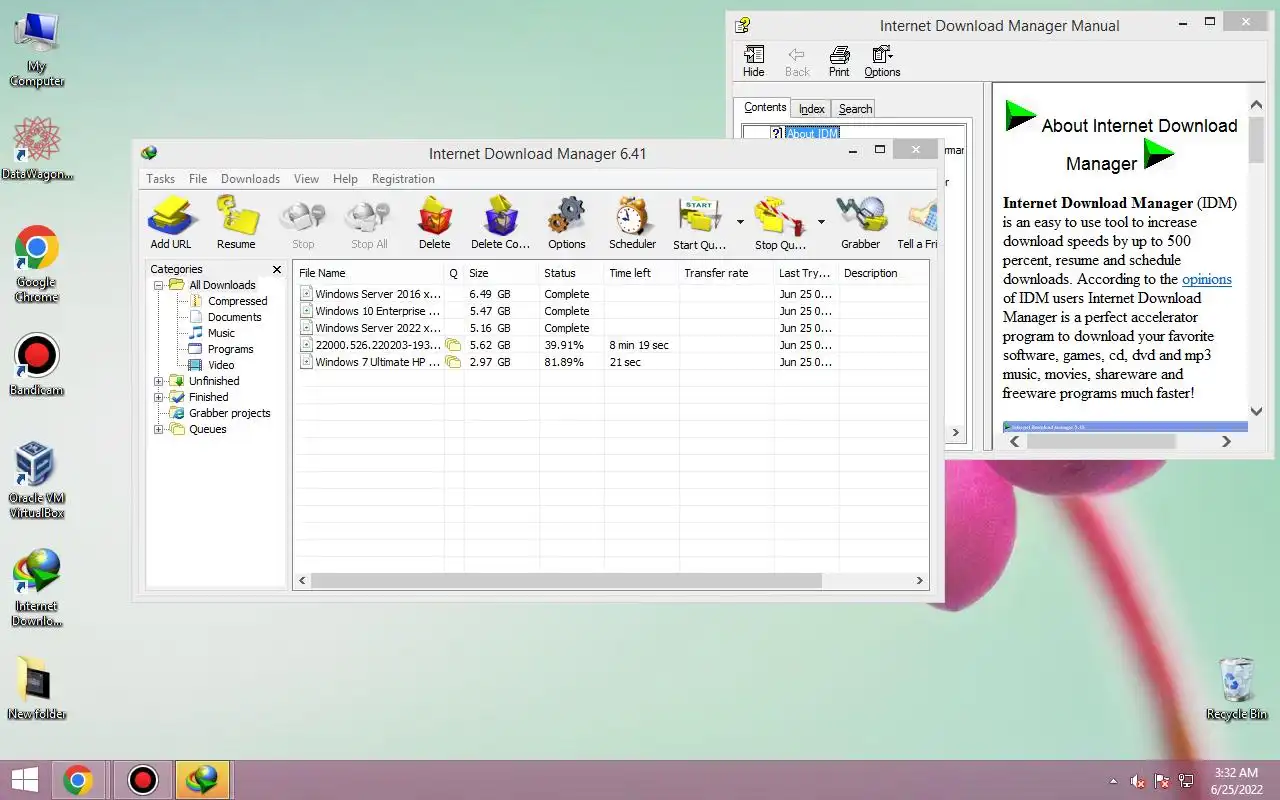
Task: Select Google Chrome desktop shortcut
Action: tap(37, 264)
